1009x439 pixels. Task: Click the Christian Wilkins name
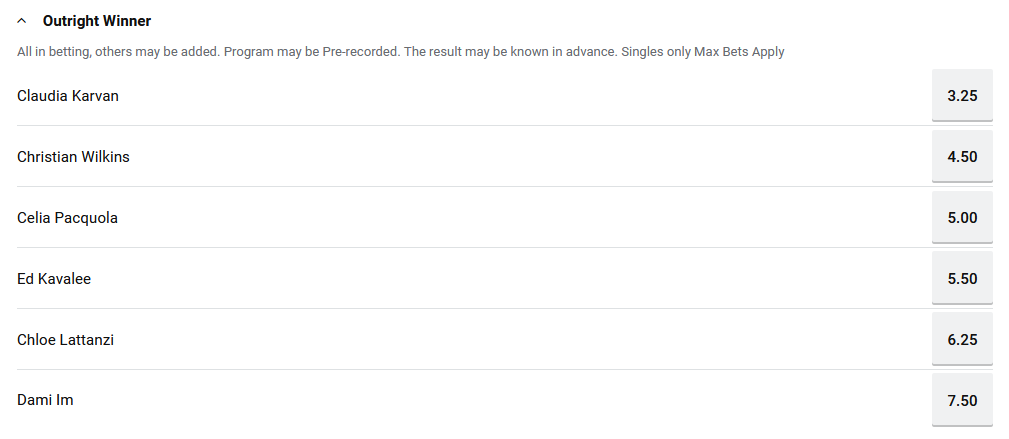[73, 157]
